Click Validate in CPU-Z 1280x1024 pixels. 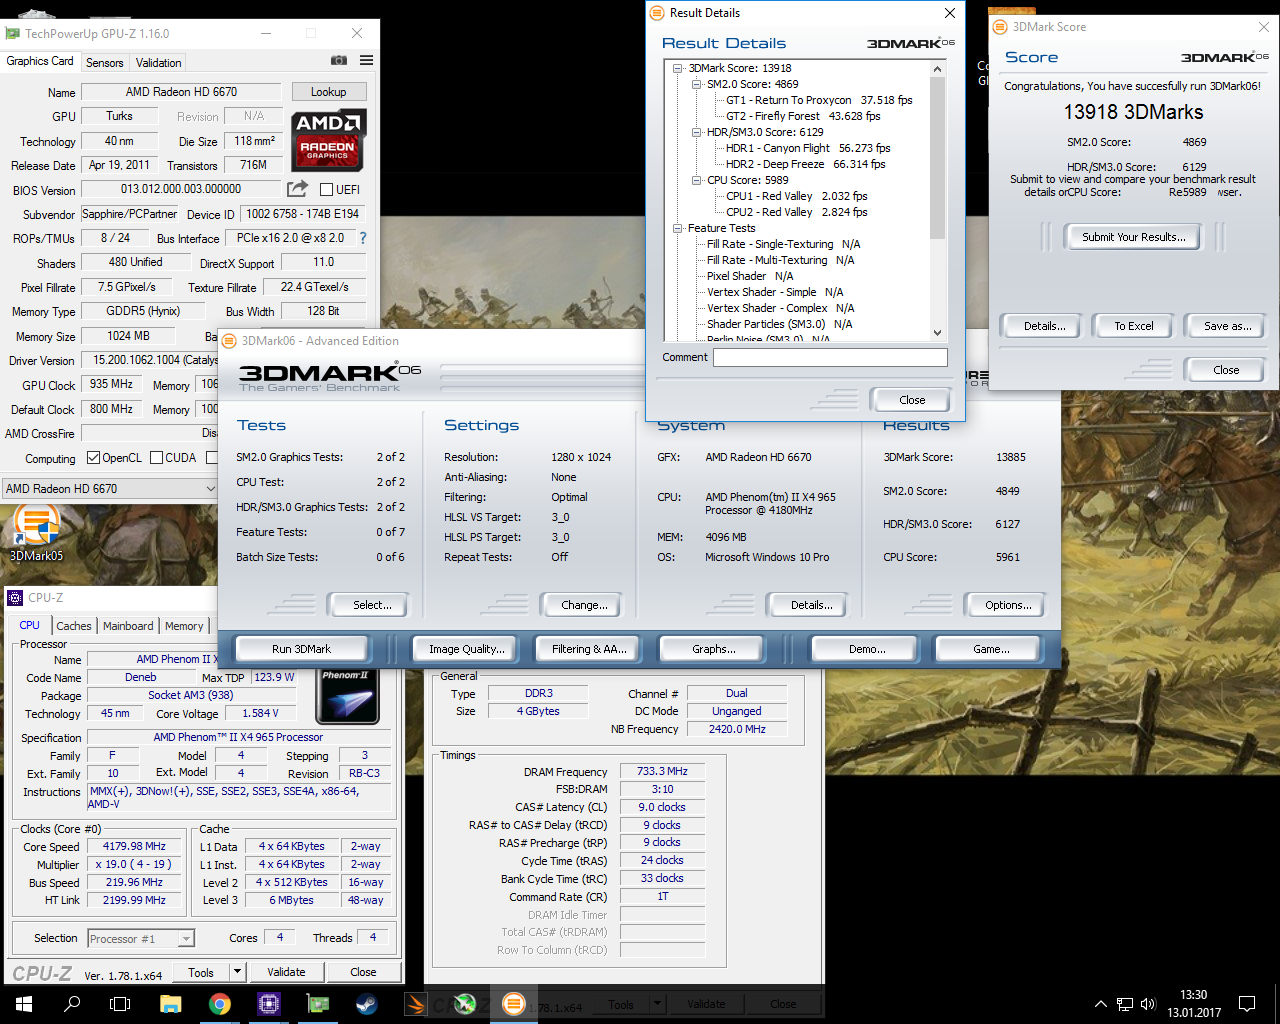(x=286, y=972)
